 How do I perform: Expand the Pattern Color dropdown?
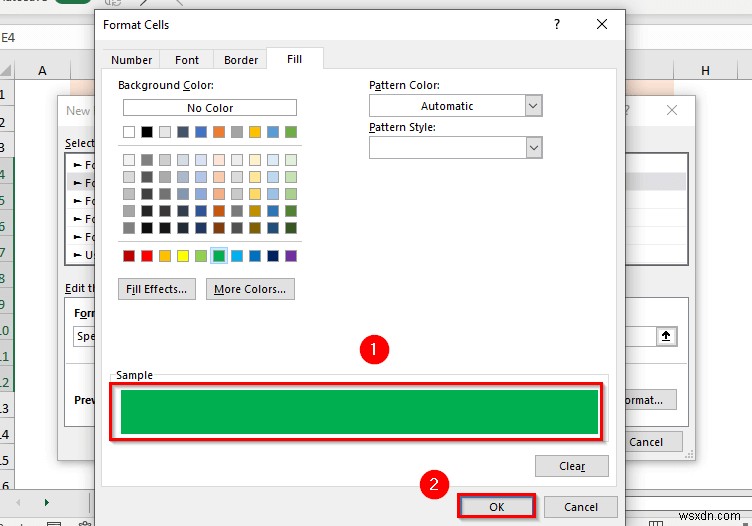(x=533, y=105)
